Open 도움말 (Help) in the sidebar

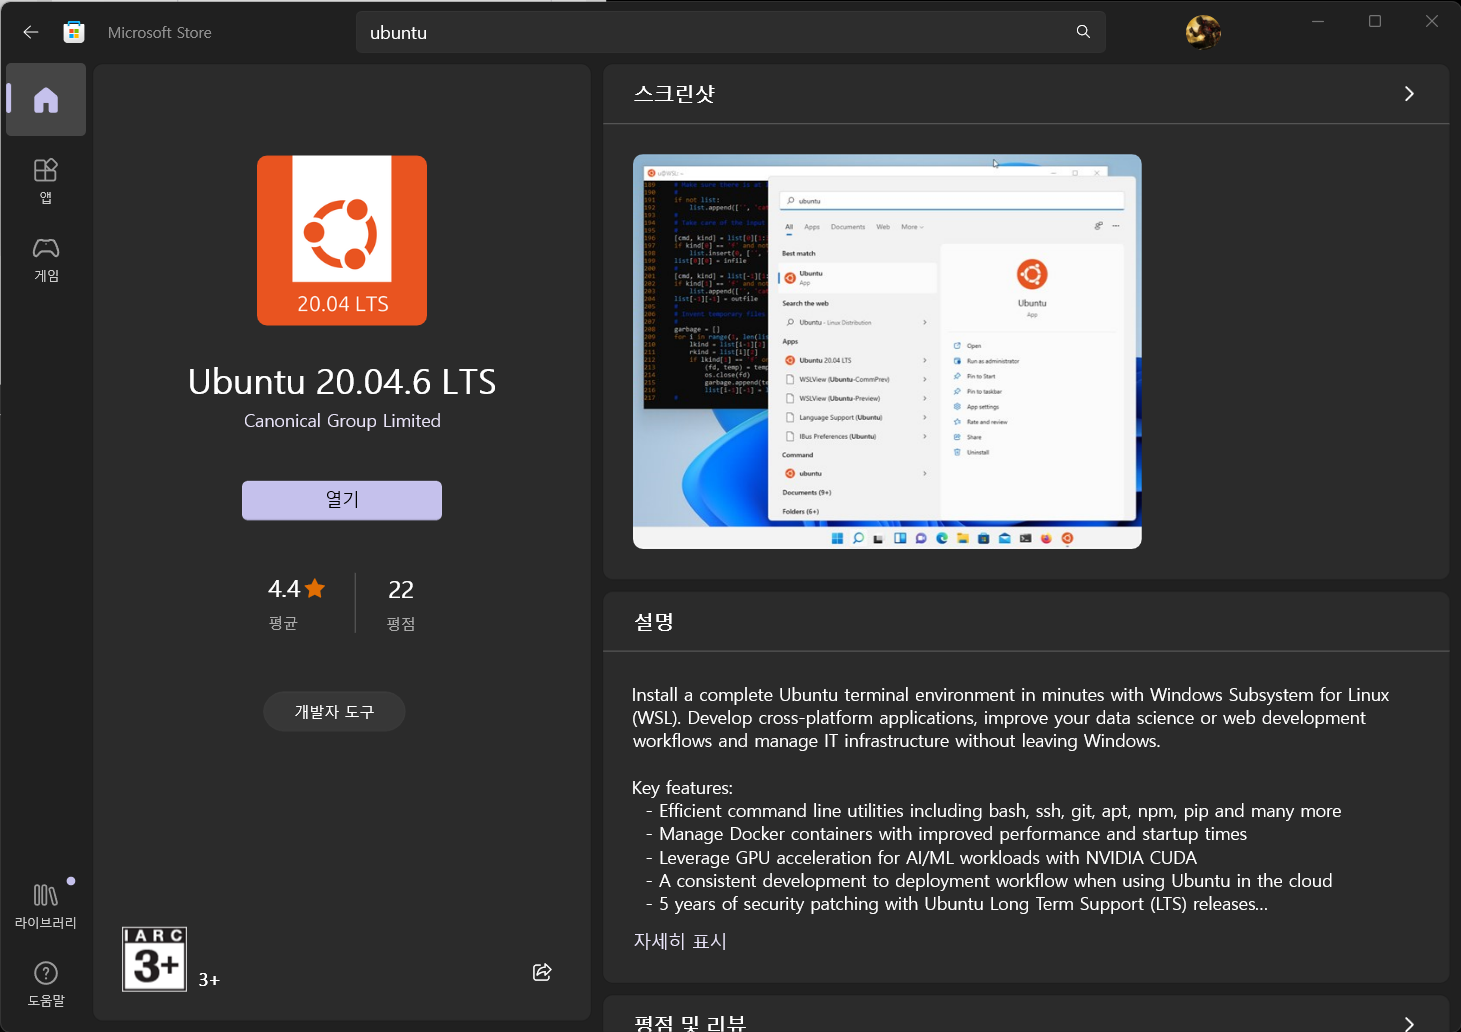coord(46,984)
